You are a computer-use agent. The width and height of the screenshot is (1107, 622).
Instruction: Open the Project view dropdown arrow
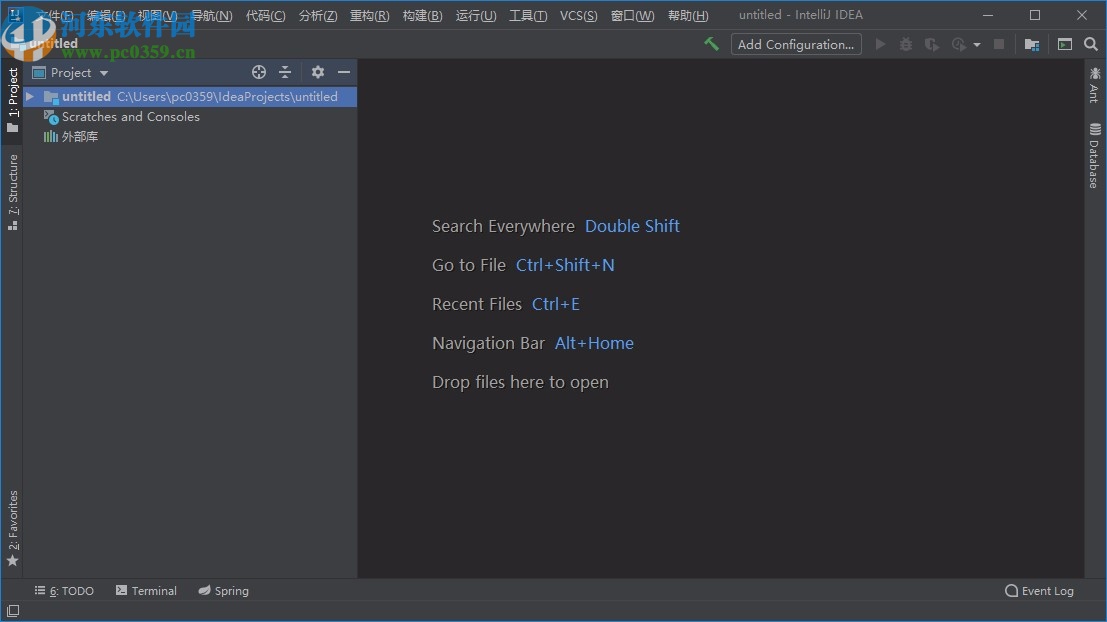103,72
